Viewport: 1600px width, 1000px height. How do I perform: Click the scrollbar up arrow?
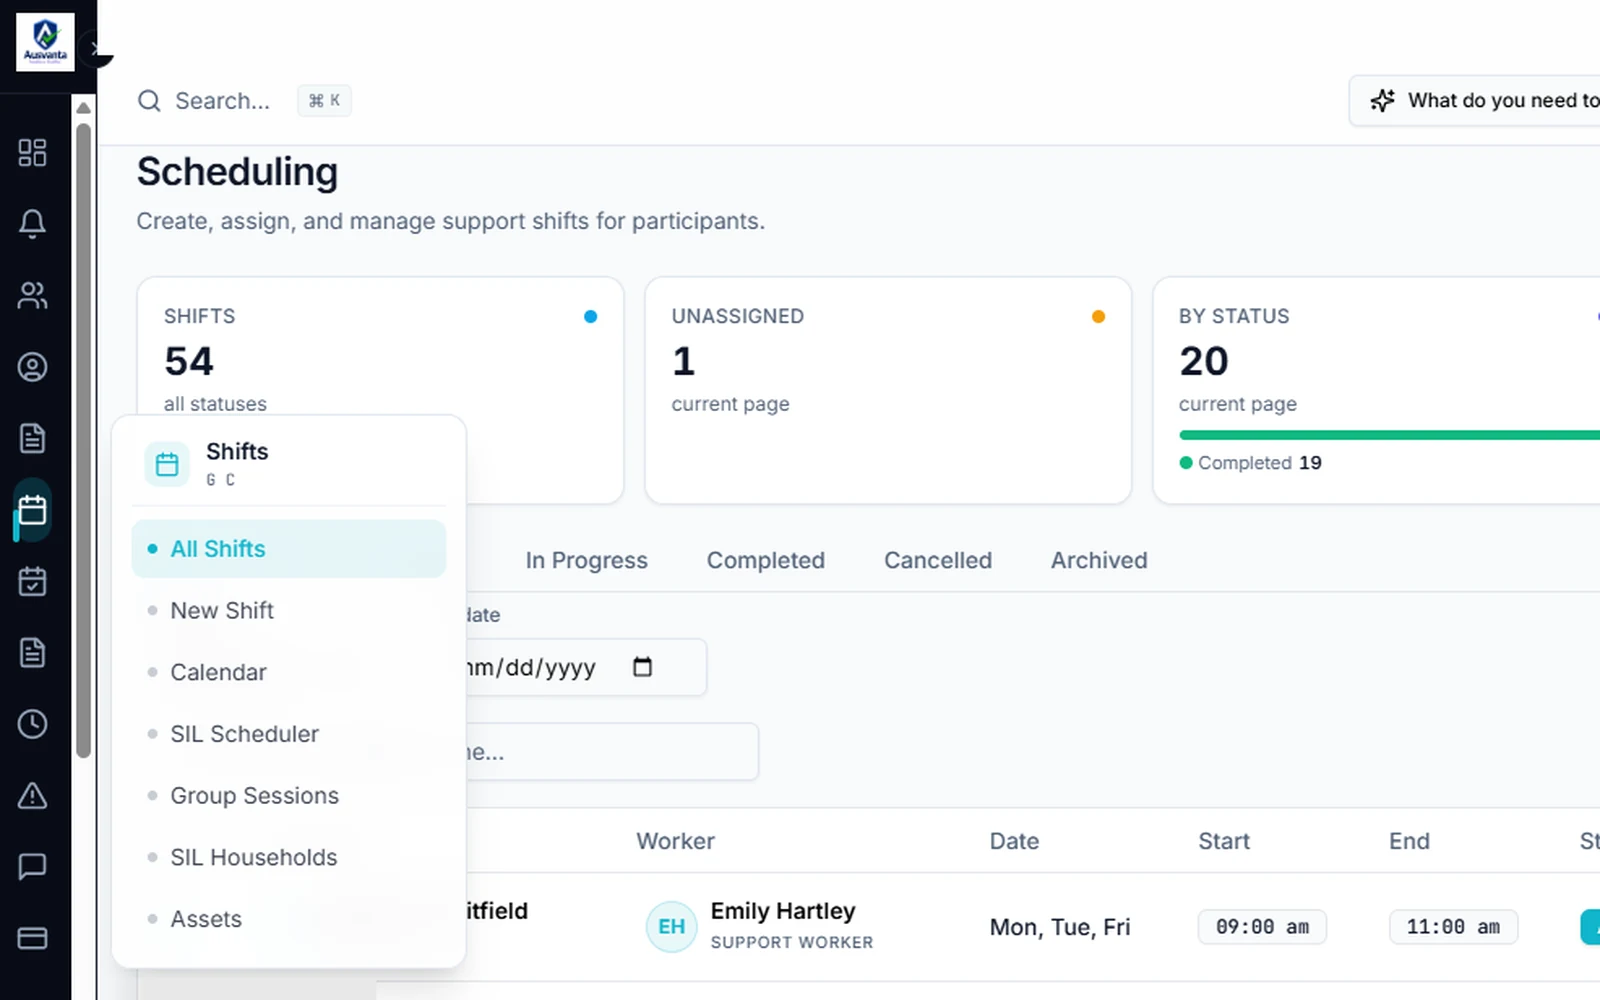tap(84, 108)
